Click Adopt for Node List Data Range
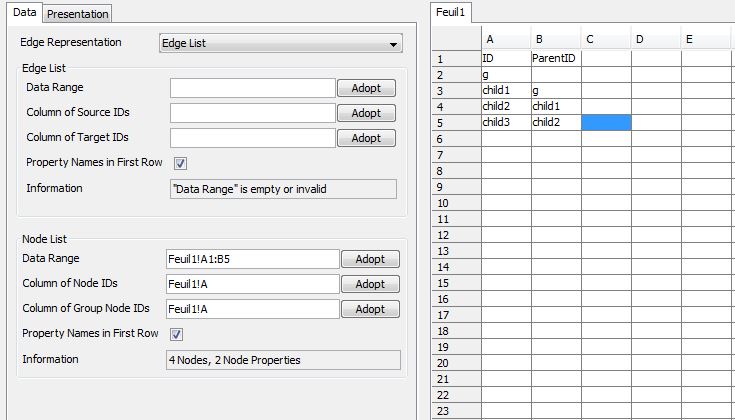 [x=370, y=259]
